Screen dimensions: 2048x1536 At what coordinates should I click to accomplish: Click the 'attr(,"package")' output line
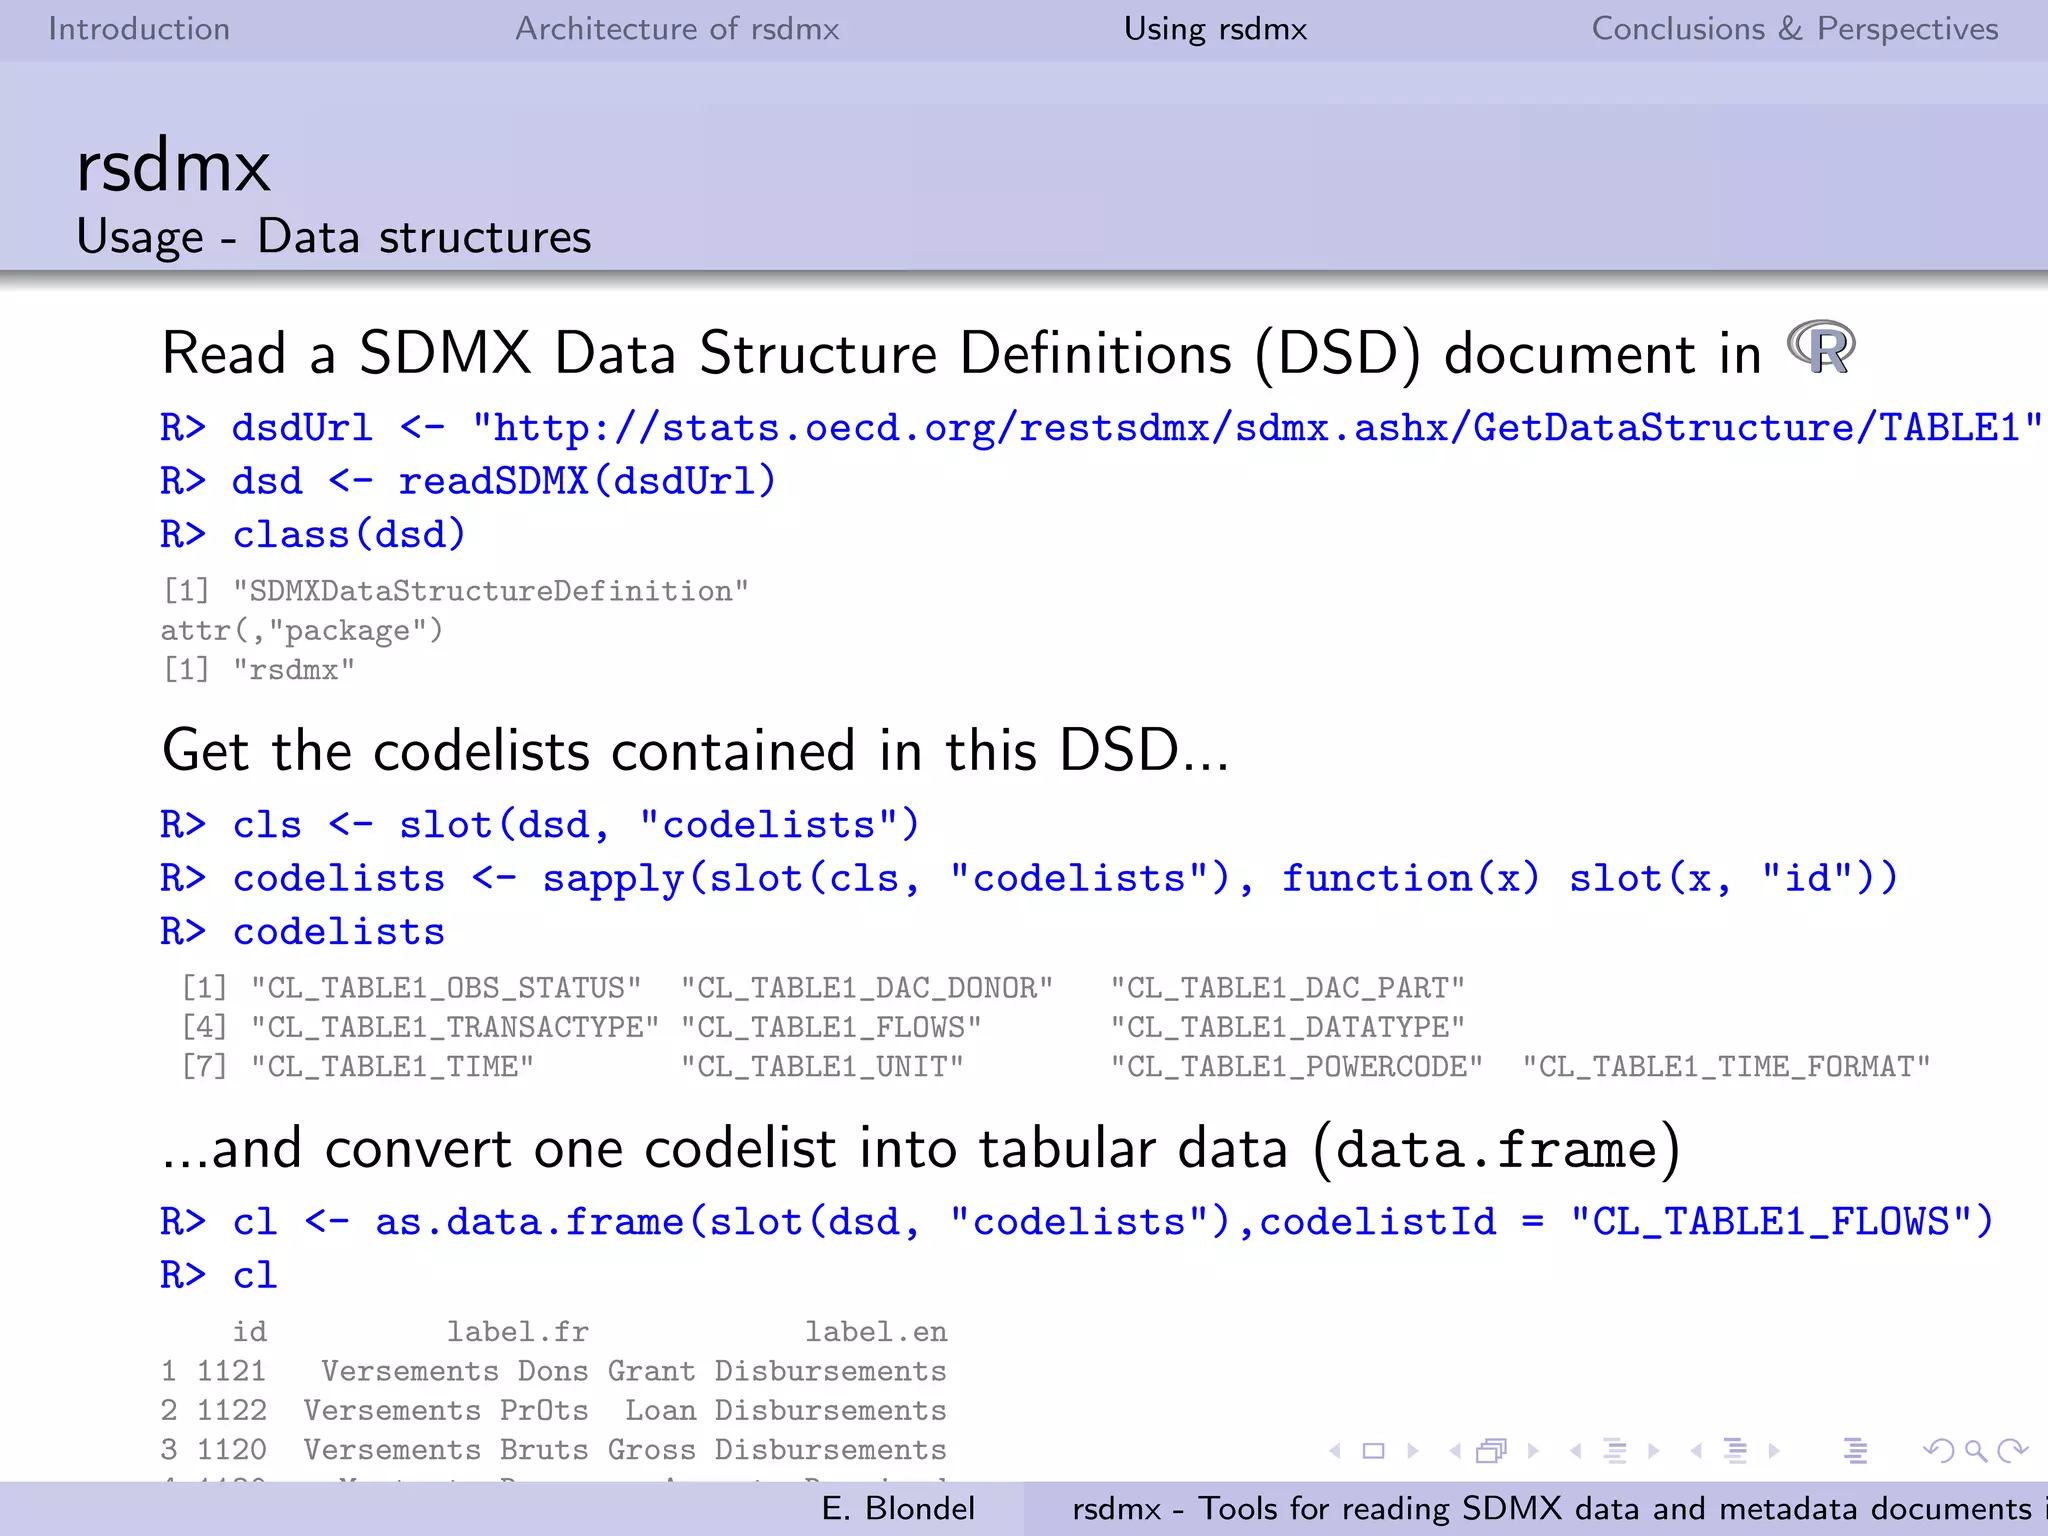pyautogui.click(x=301, y=631)
